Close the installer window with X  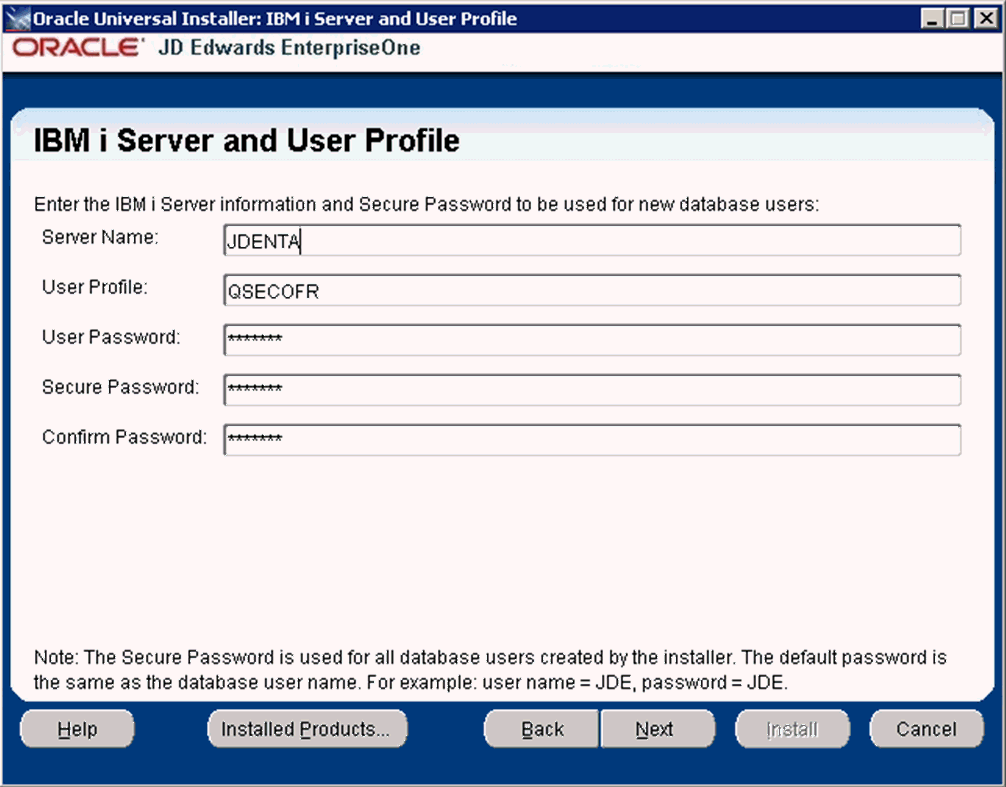tap(985, 19)
